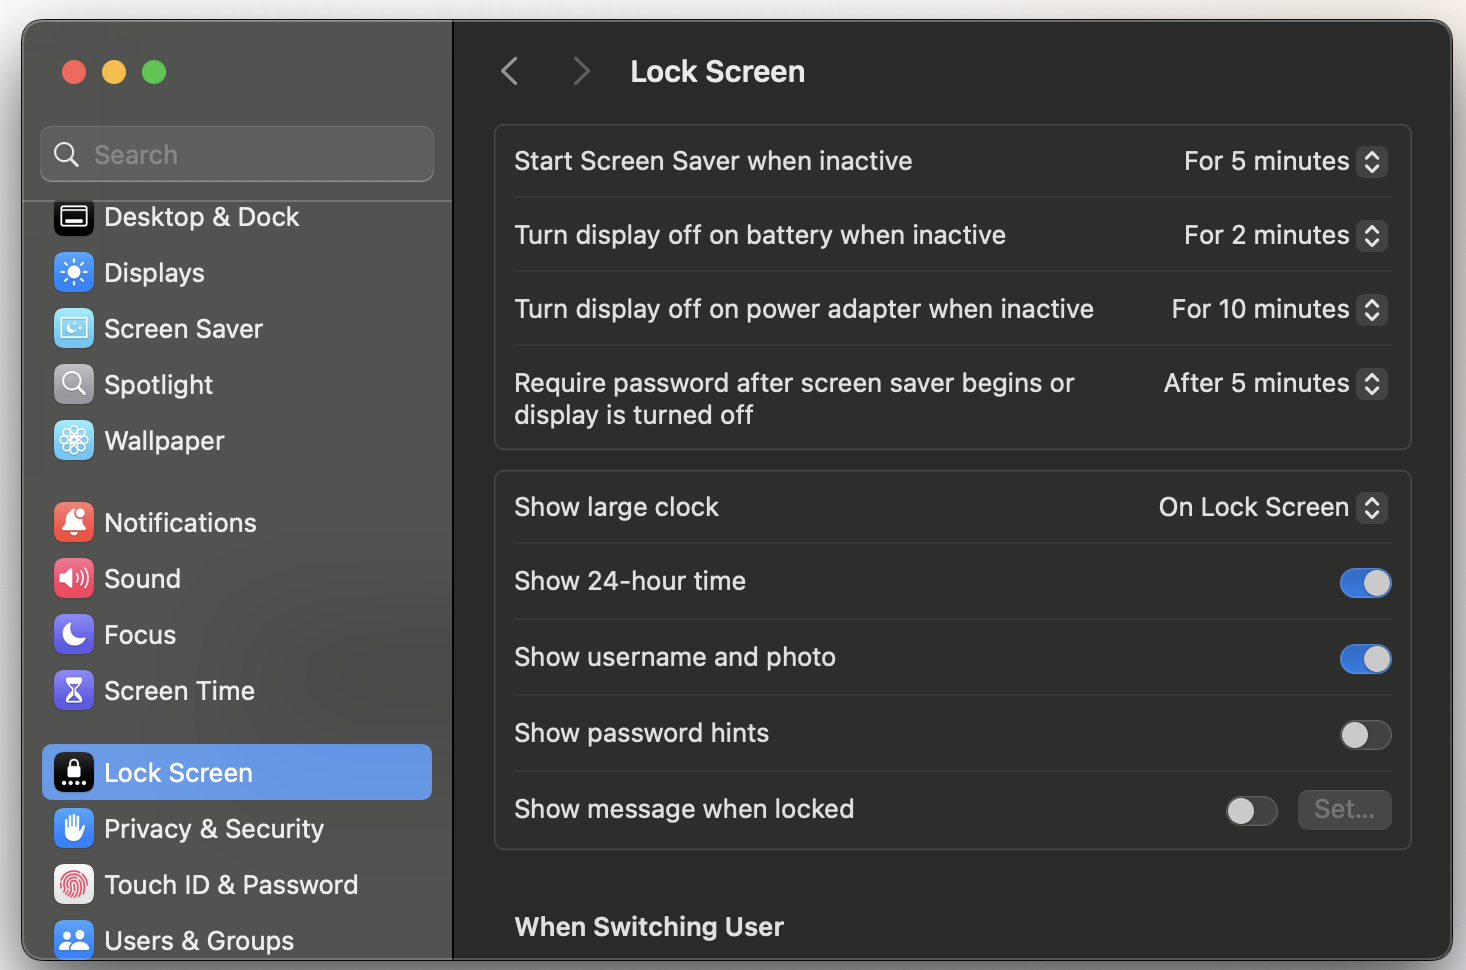Screen dimensions: 1466x970
Task: Turn off Show username and photo
Action: pos(1365,659)
